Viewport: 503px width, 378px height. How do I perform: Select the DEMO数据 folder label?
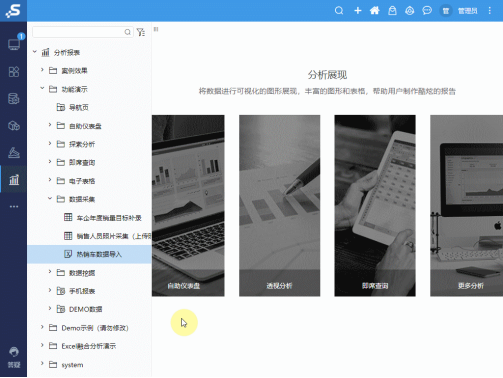pyautogui.click(x=85, y=309)
